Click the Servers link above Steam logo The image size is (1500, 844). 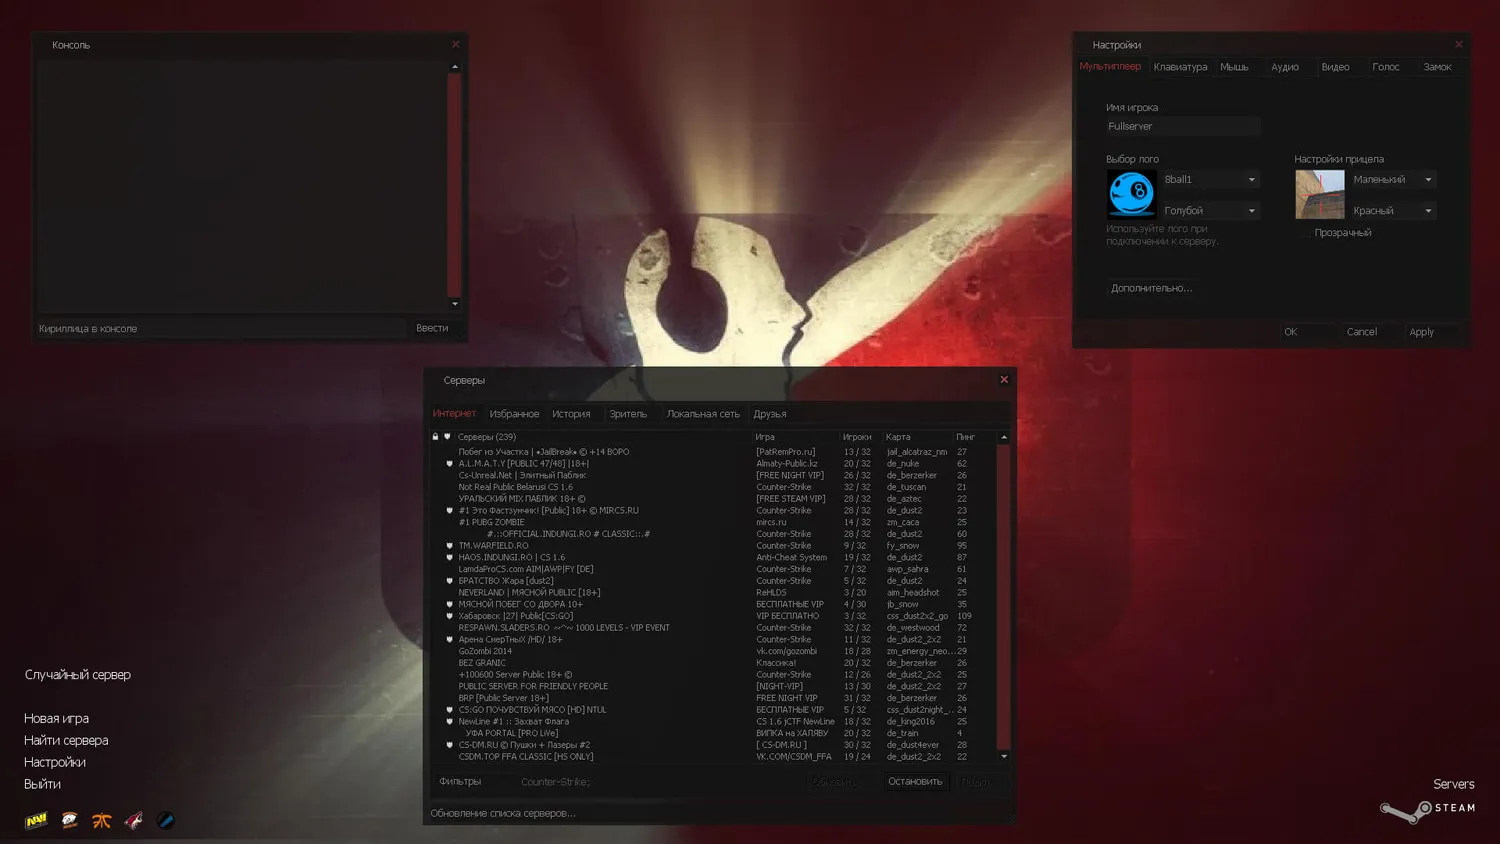coord(1453,784)
